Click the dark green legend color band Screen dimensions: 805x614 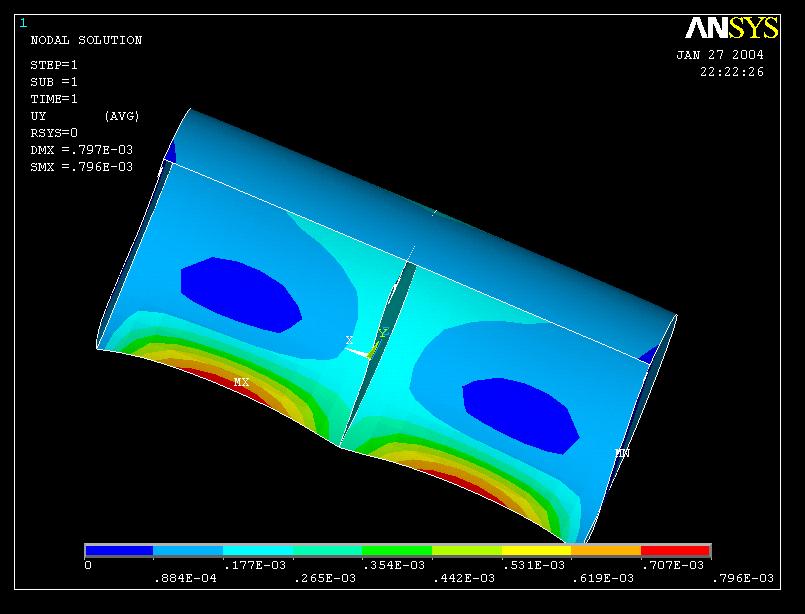(397, 551)
